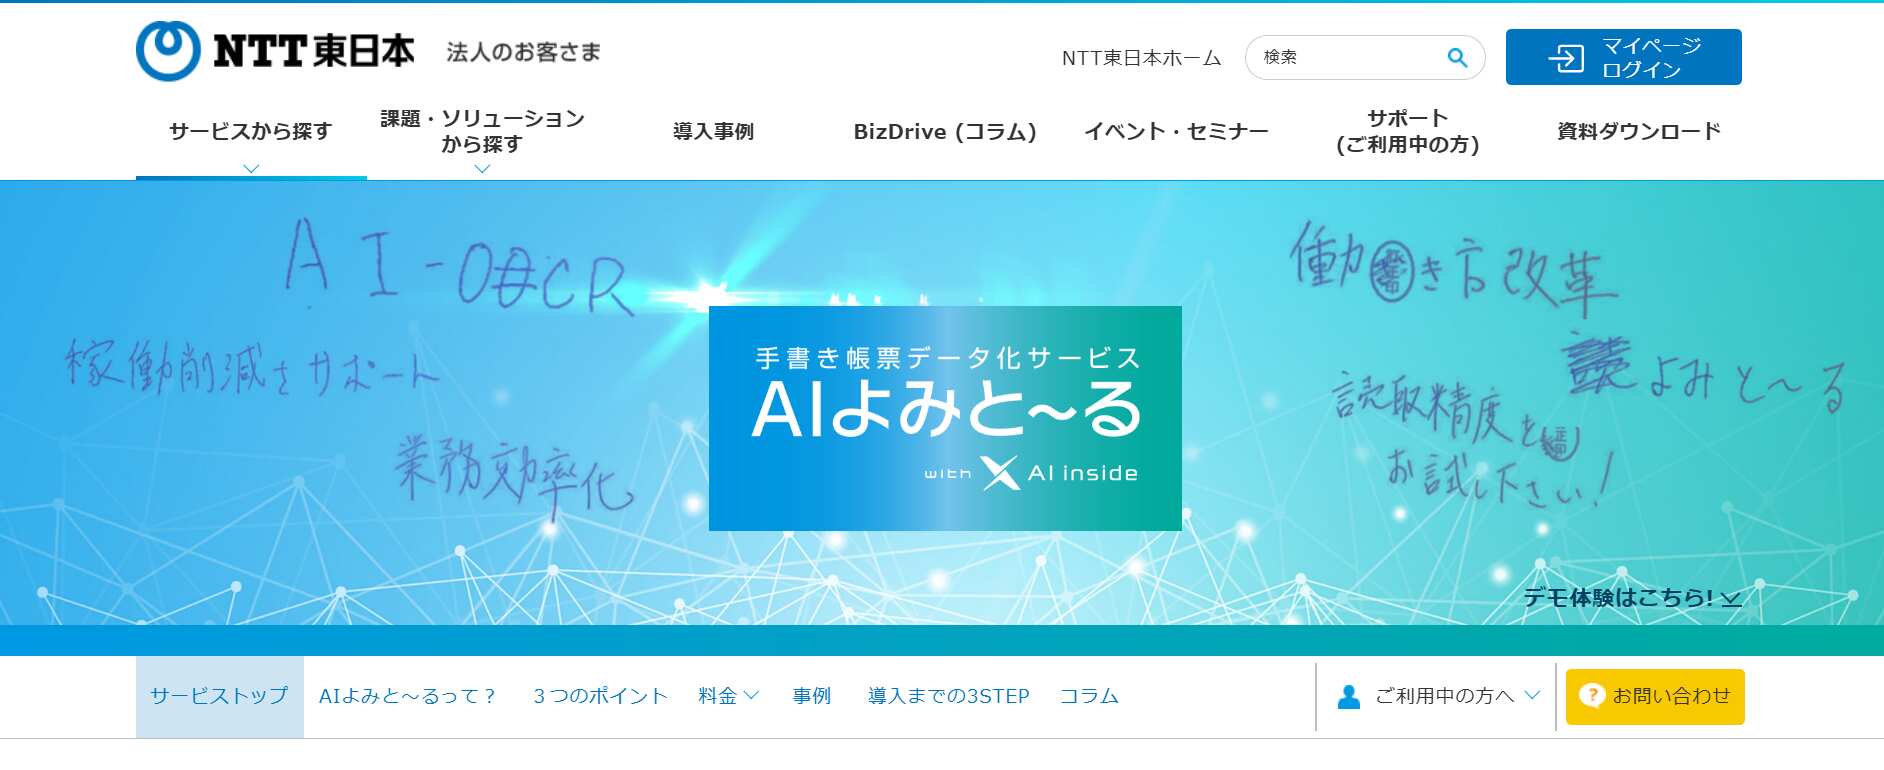The height and width of the screenshot is (770, 1884).
Task: Click the 料金 tab label
Action: tap(718, 696)
